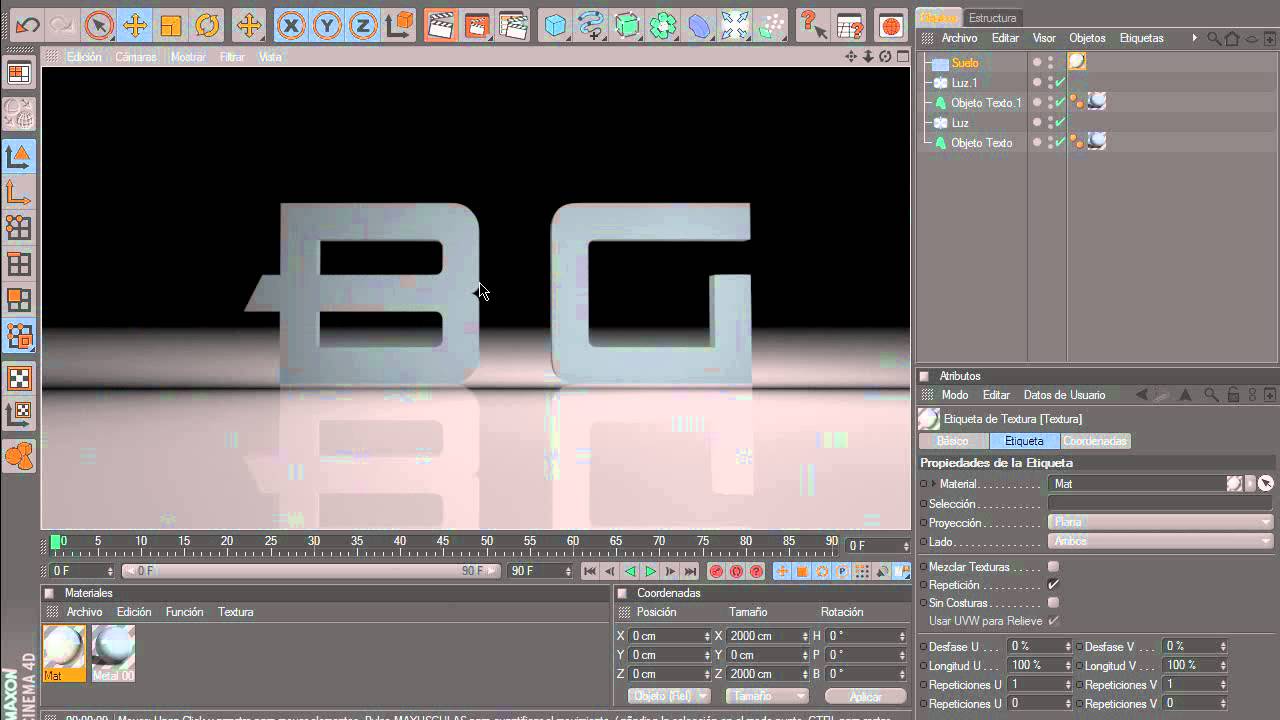Screen dimensions: 1280x720
Task: Toggle the Repetición checkbox
Action: [1053, 585]
